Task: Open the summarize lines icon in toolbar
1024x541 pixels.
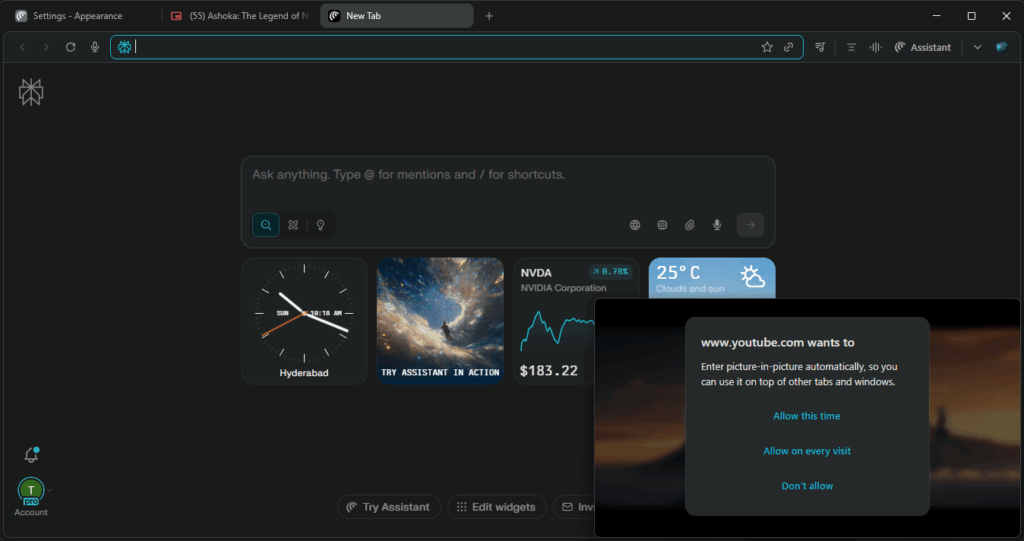Action: click(x=851, y=47)
